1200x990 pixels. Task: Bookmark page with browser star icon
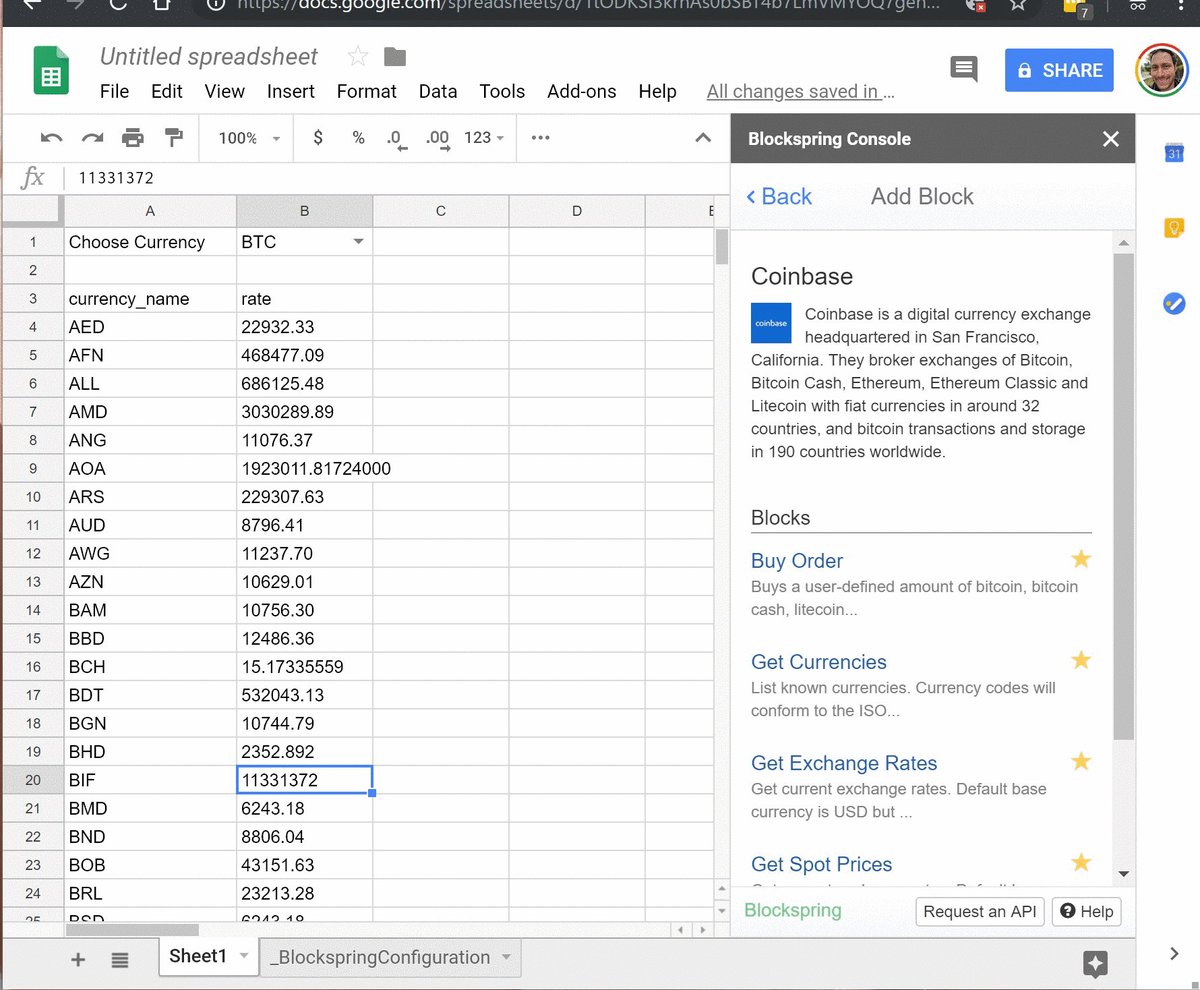[x=1018, y=4]
